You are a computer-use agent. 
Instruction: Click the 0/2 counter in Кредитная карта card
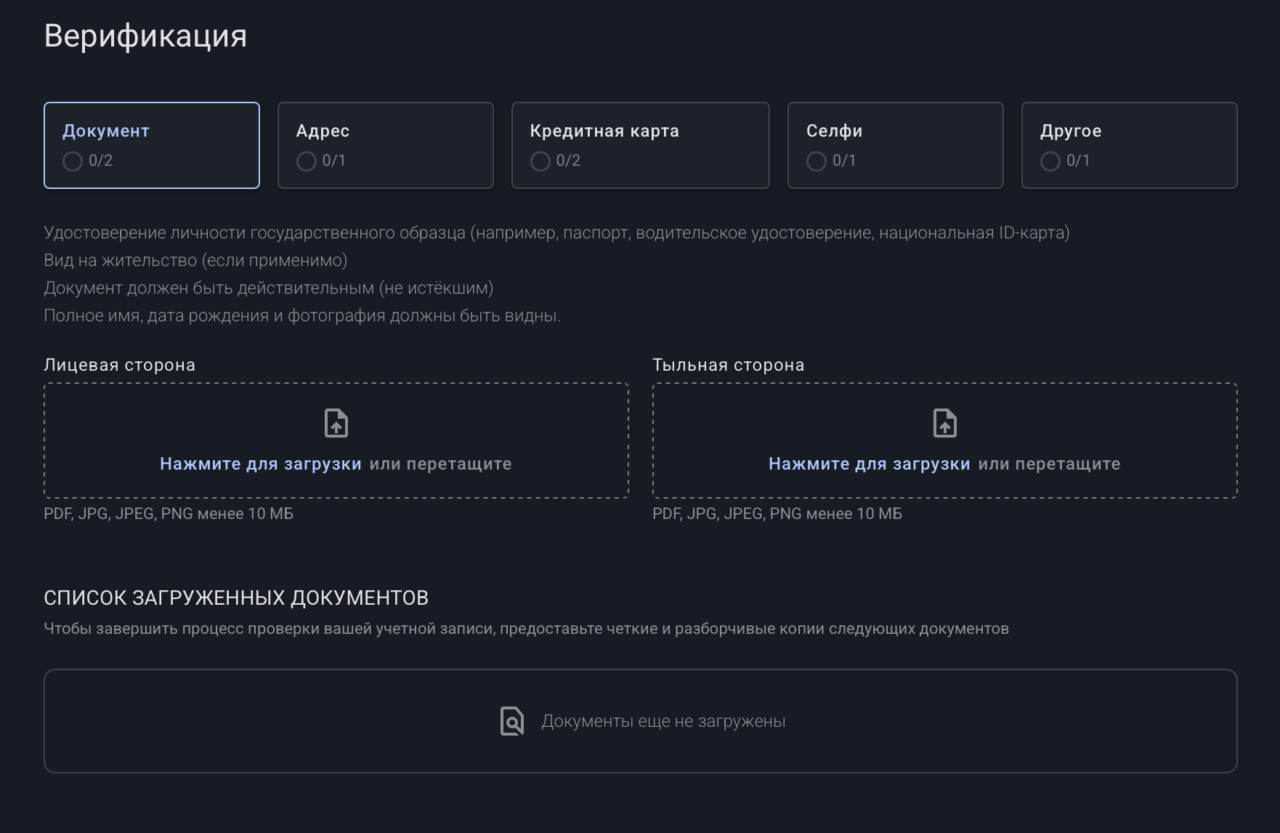pyautogui.click(x=569, y=161)
